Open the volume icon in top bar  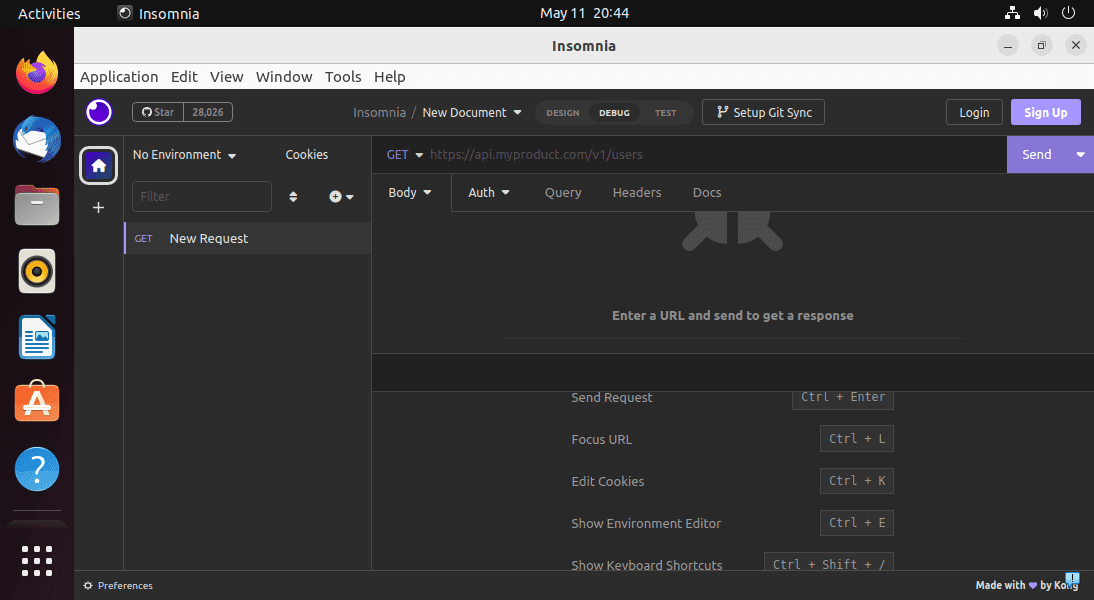(x=1040, y=13)
